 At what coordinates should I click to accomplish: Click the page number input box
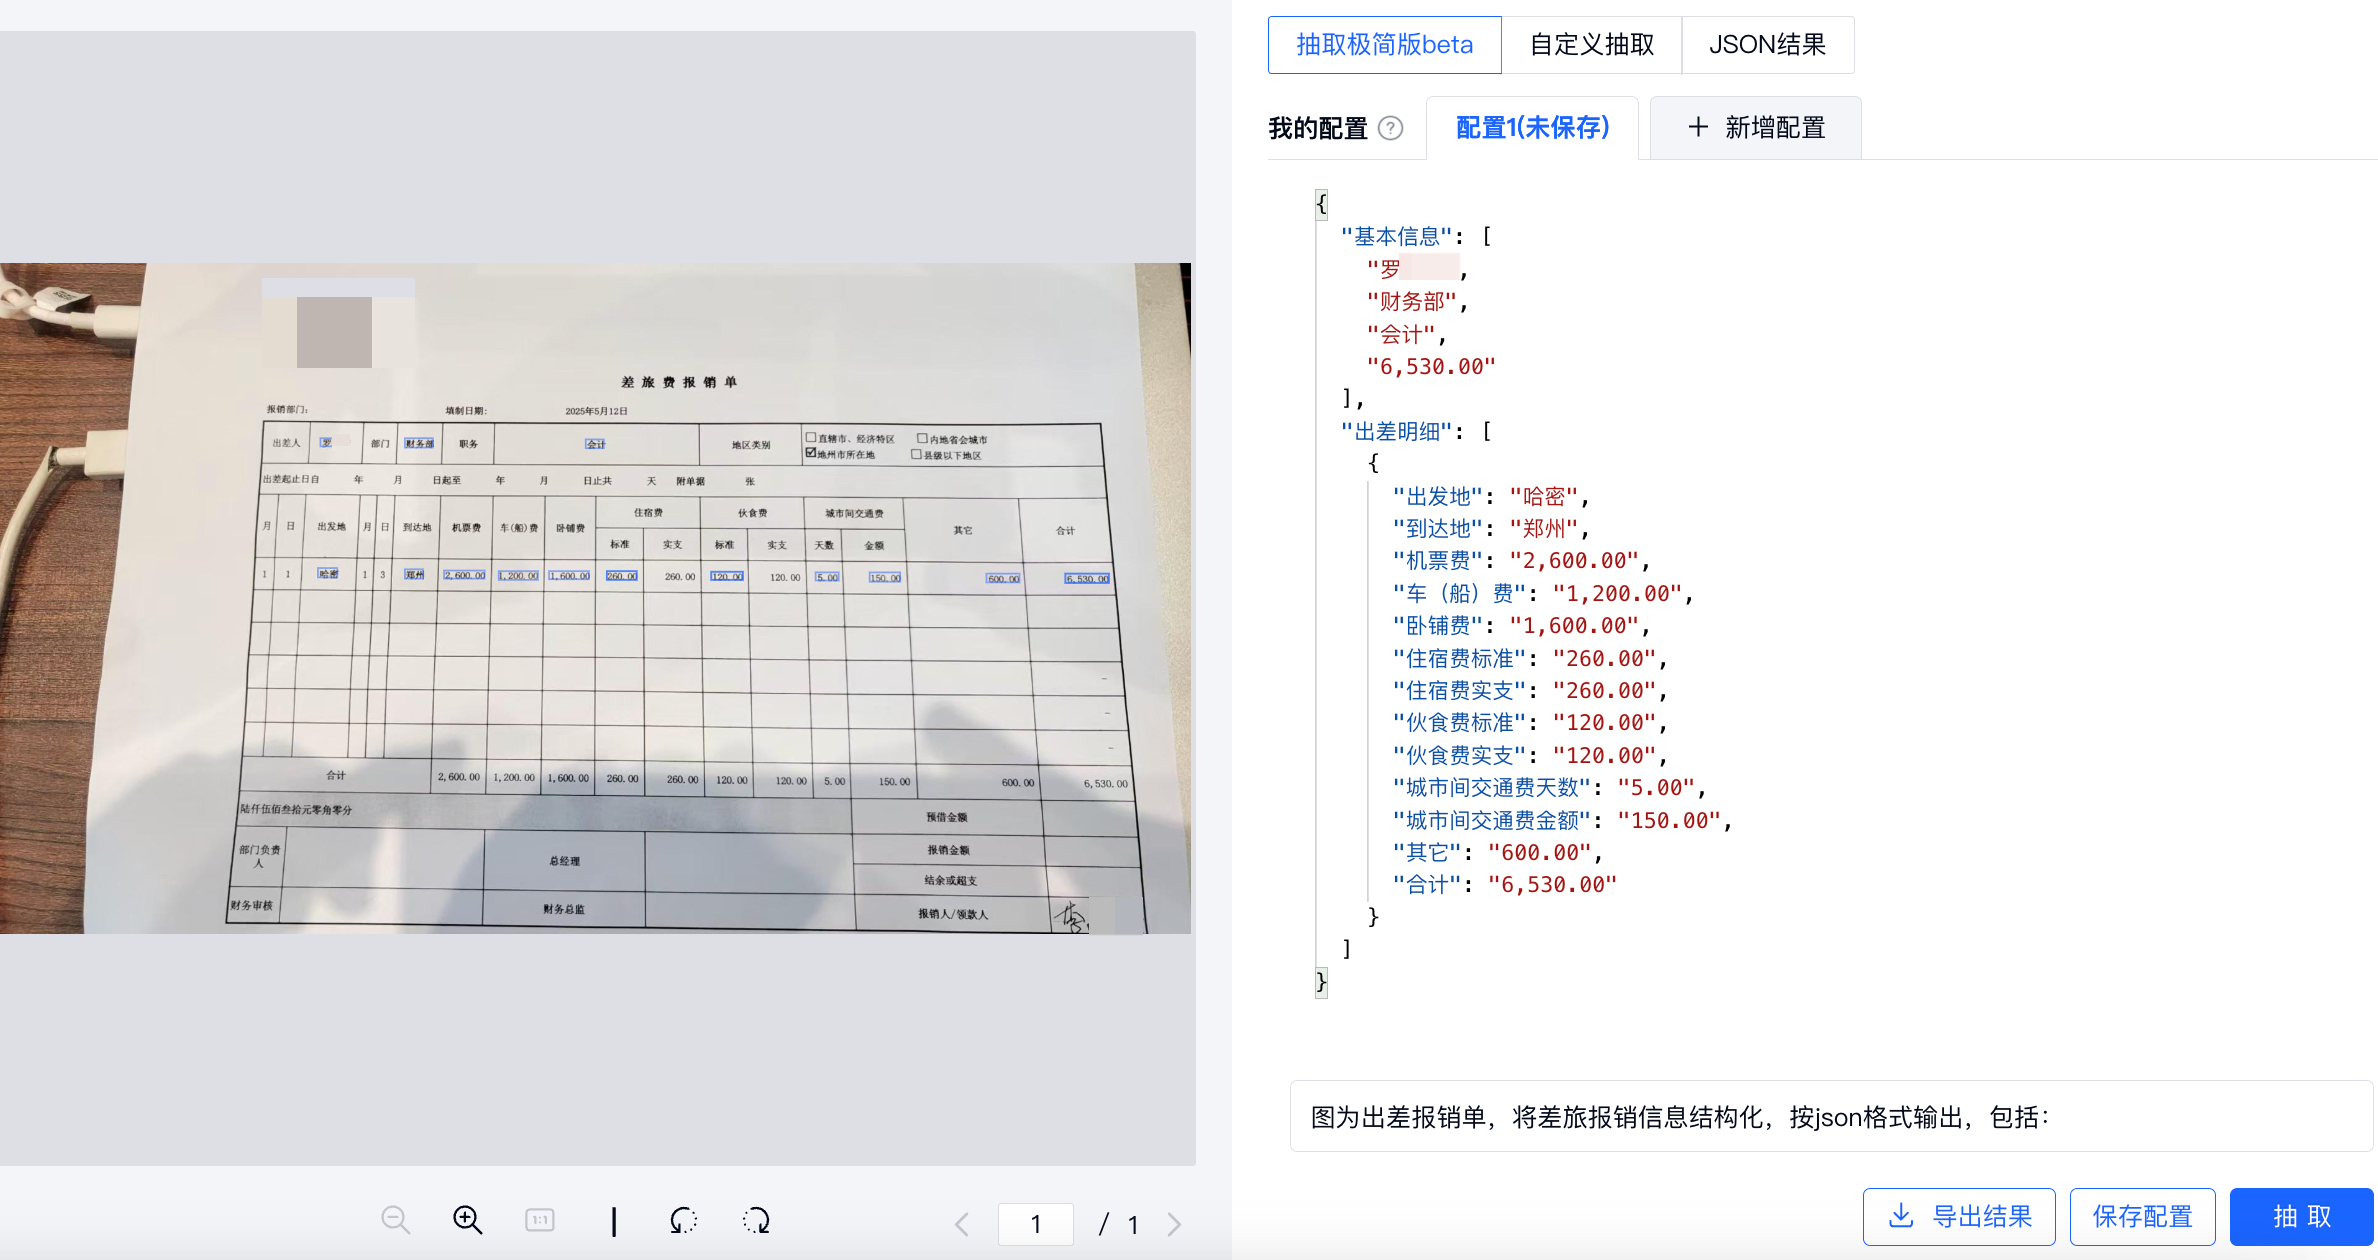1035,1224
